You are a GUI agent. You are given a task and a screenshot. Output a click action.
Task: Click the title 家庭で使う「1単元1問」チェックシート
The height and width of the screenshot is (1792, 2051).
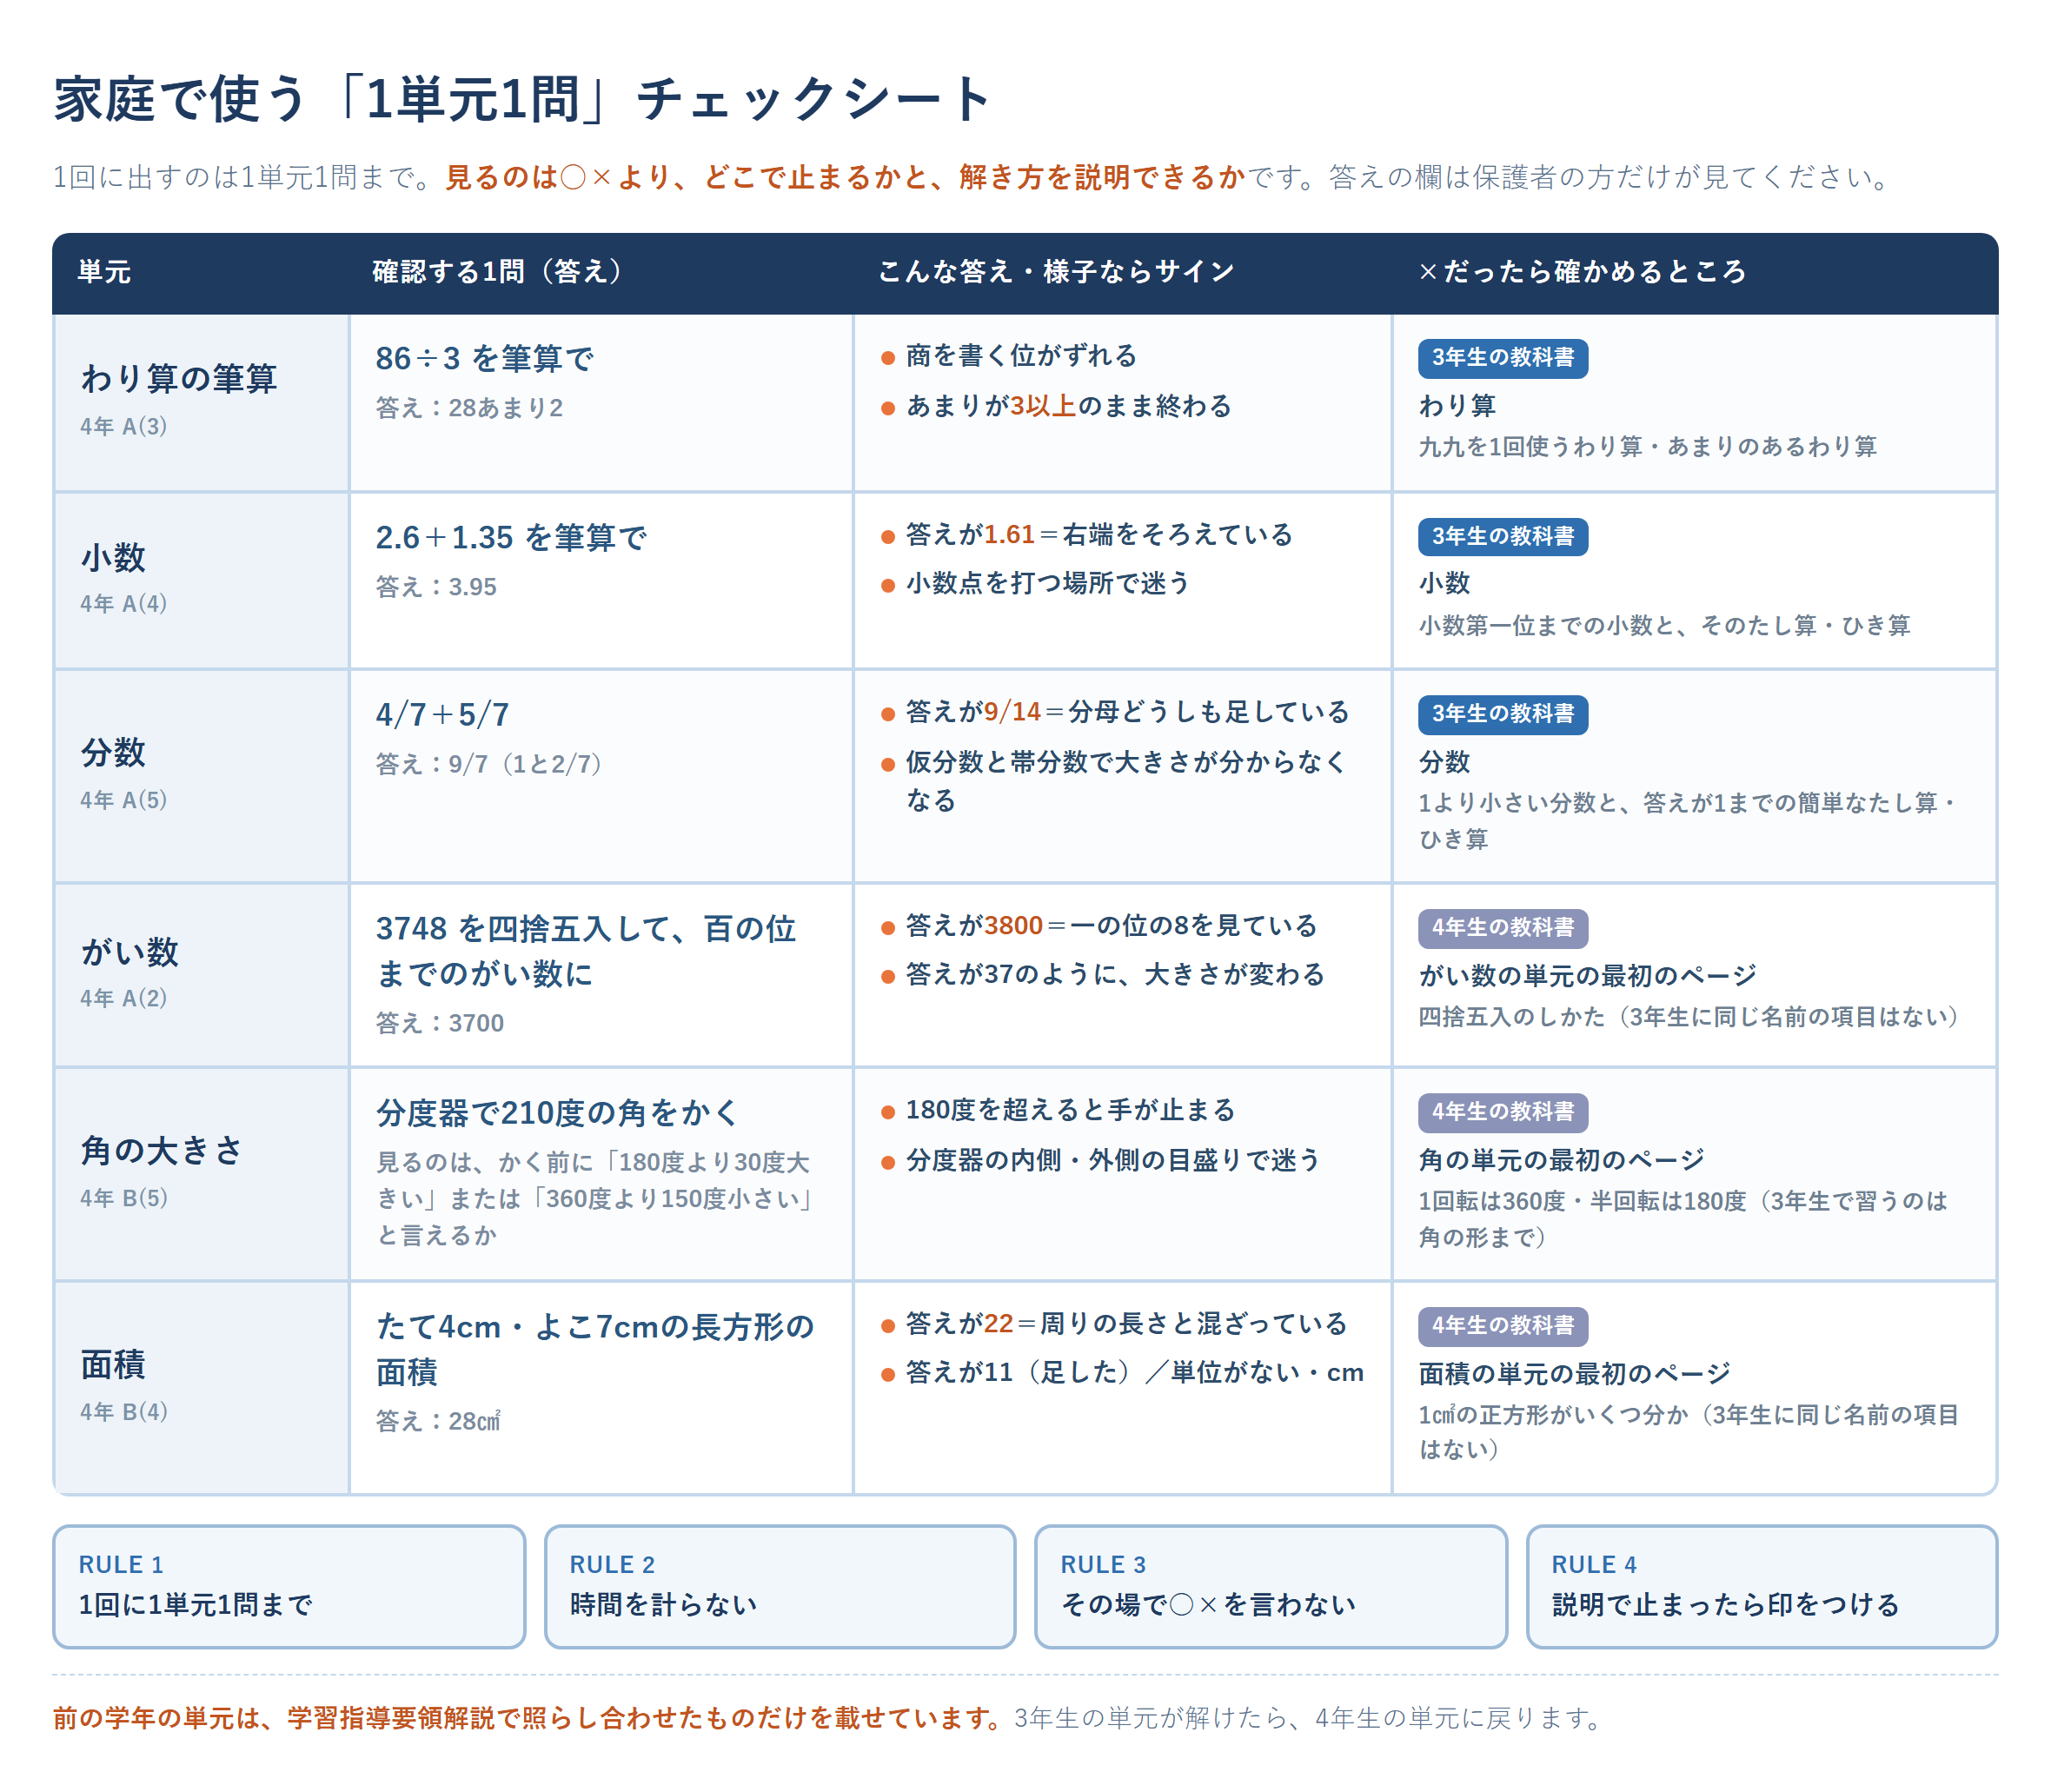522,99
